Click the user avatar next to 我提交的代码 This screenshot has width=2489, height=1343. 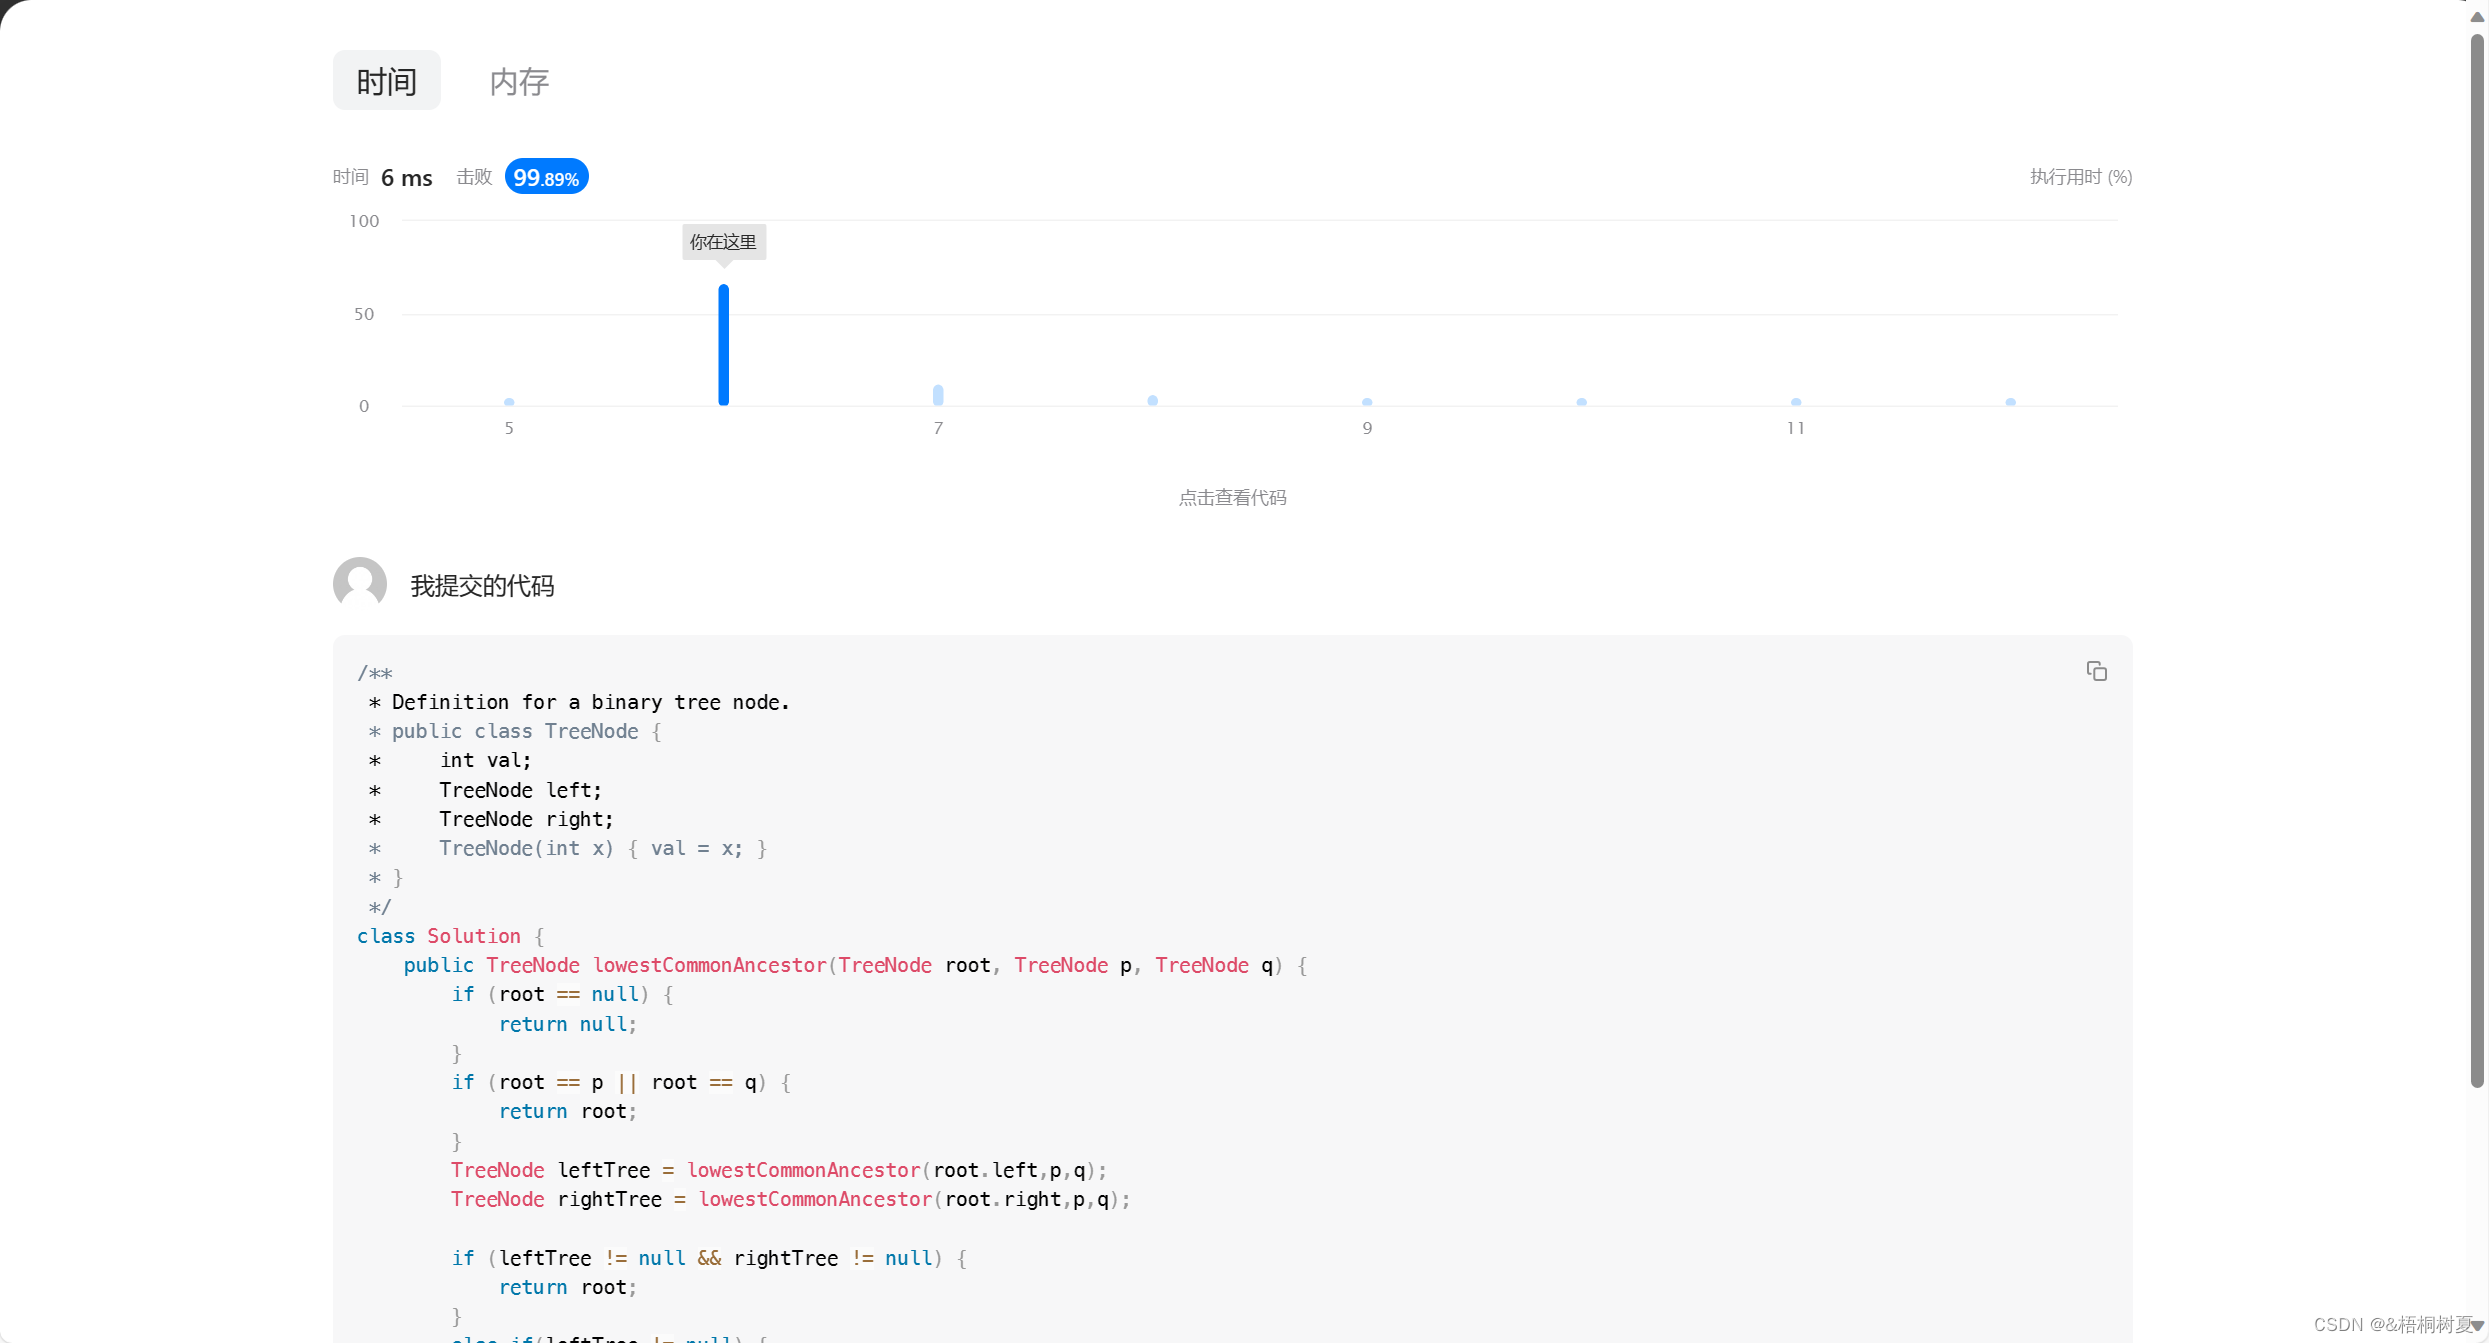pyautogui.click(x=360, y=584)
